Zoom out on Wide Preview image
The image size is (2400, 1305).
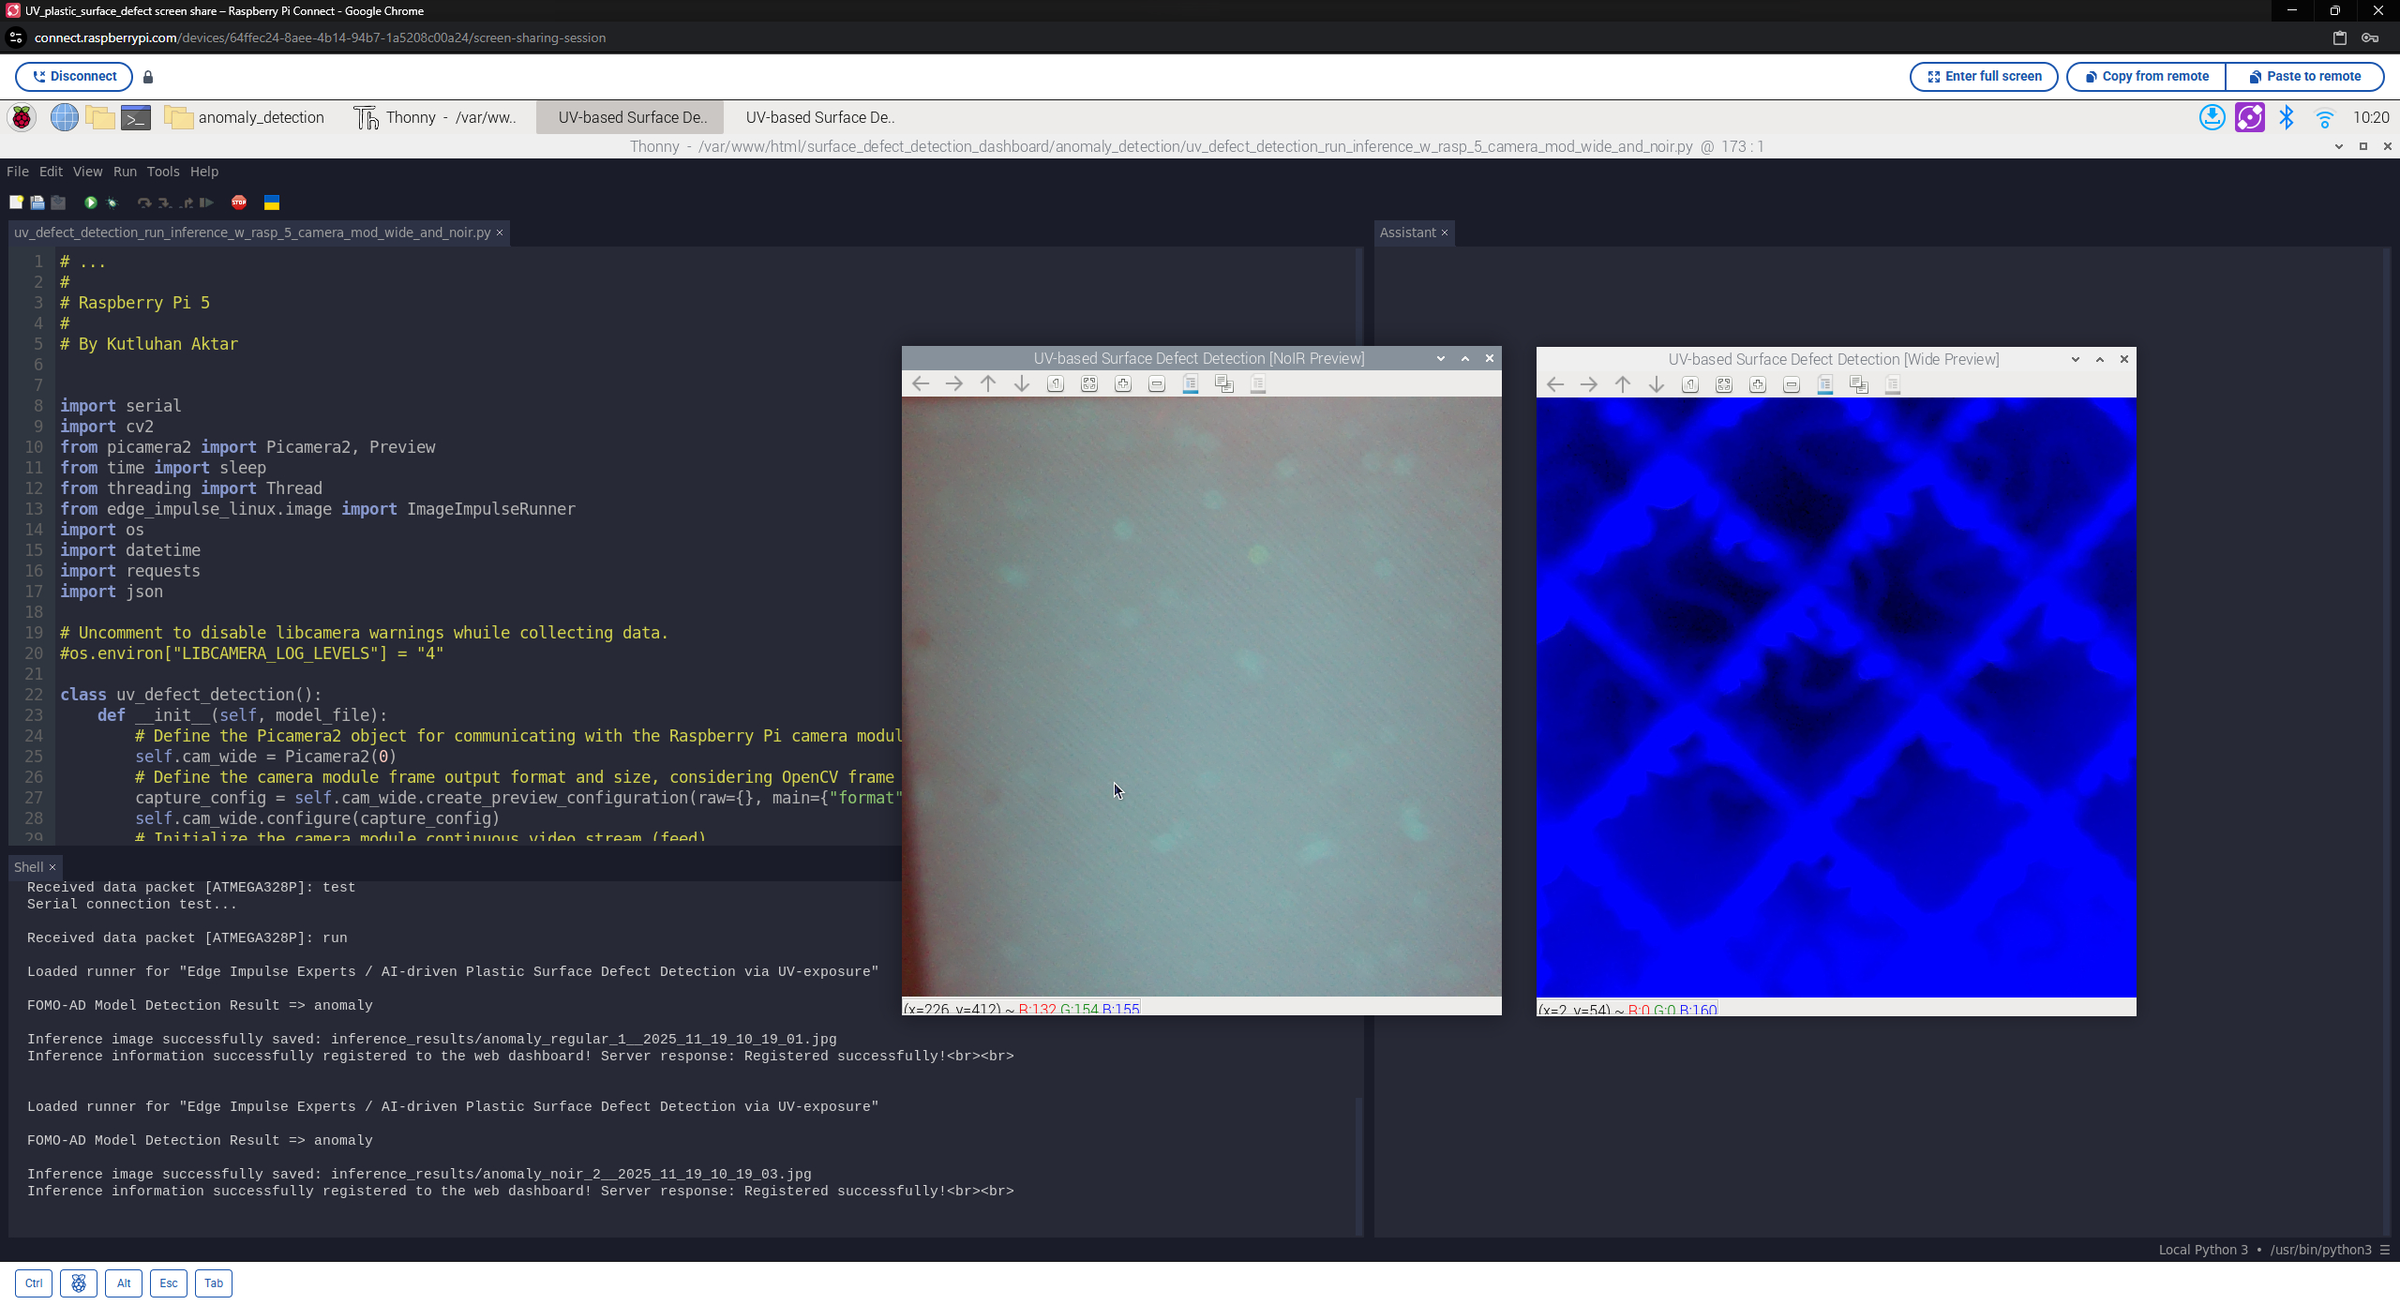[1791, 385]
